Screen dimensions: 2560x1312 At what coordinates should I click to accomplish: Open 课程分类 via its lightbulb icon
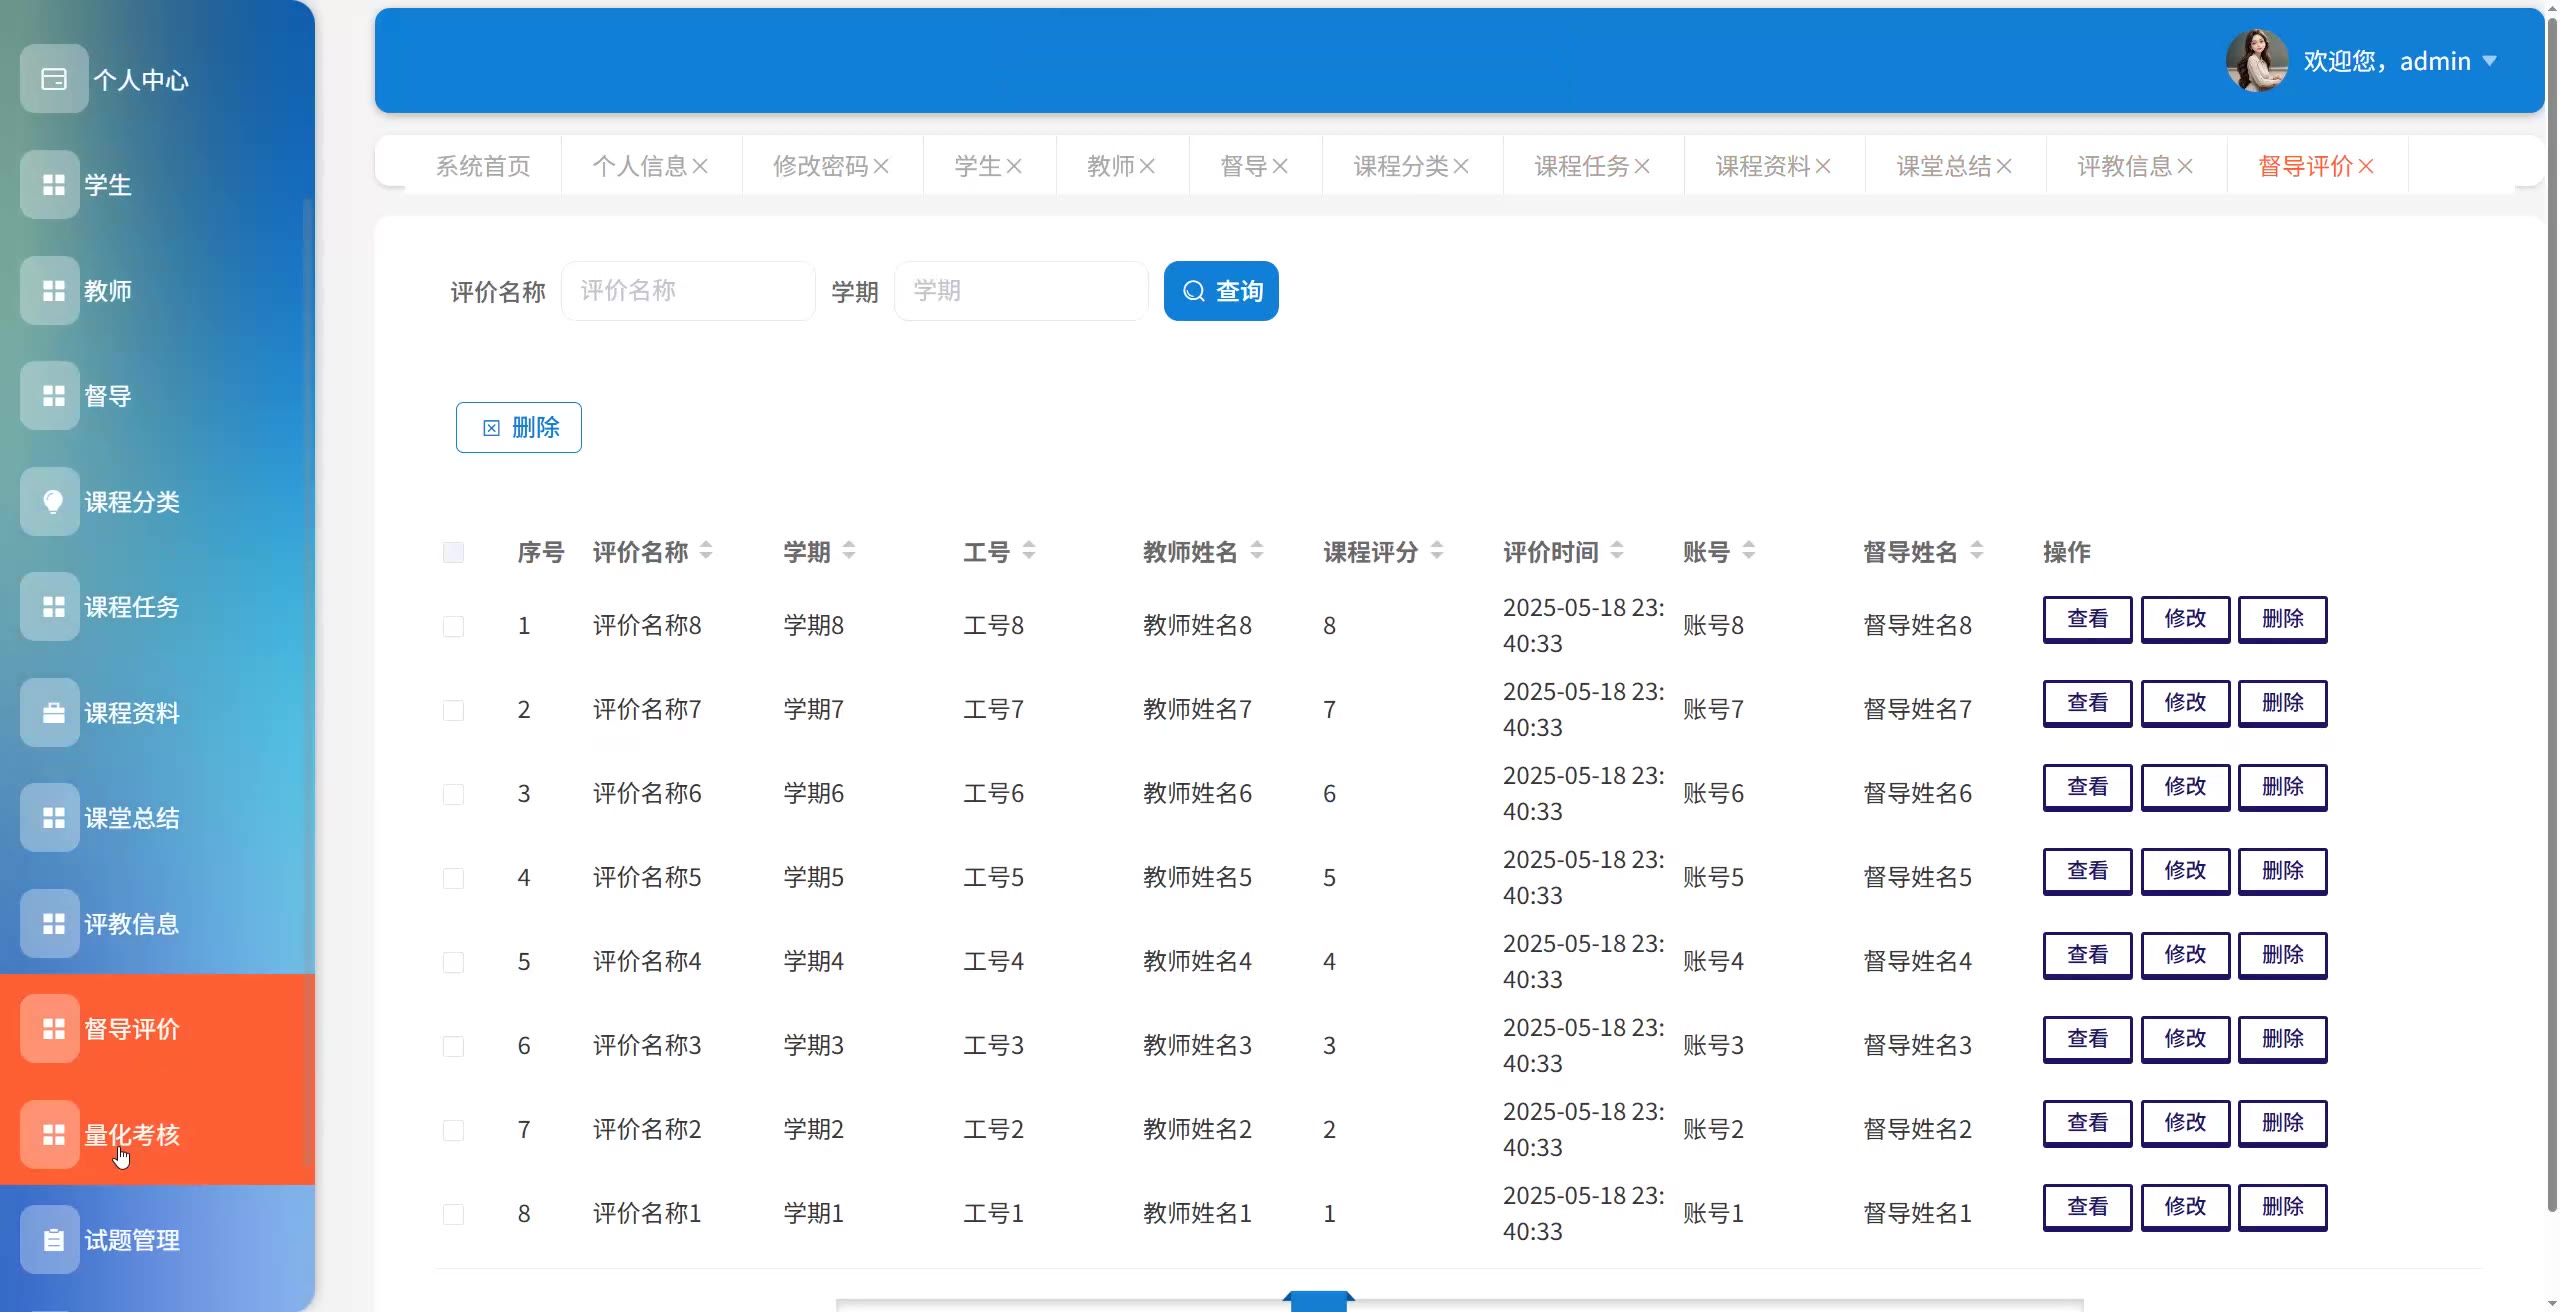(53, 501)
